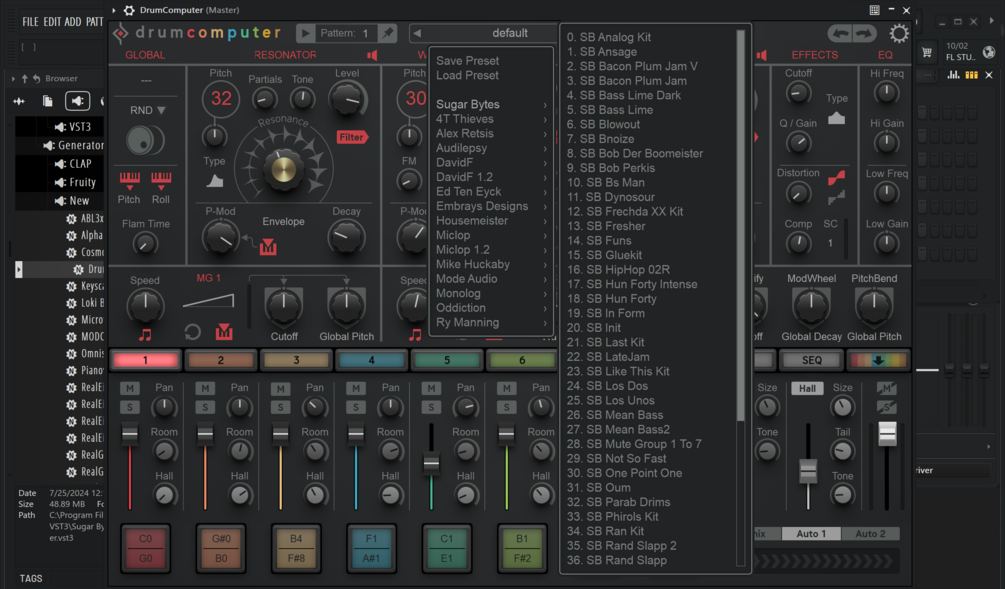Expand the Ry Manning preset submenu
Image resolution: width=1005 pixels, height=589 pixels.
click(492, 322)
